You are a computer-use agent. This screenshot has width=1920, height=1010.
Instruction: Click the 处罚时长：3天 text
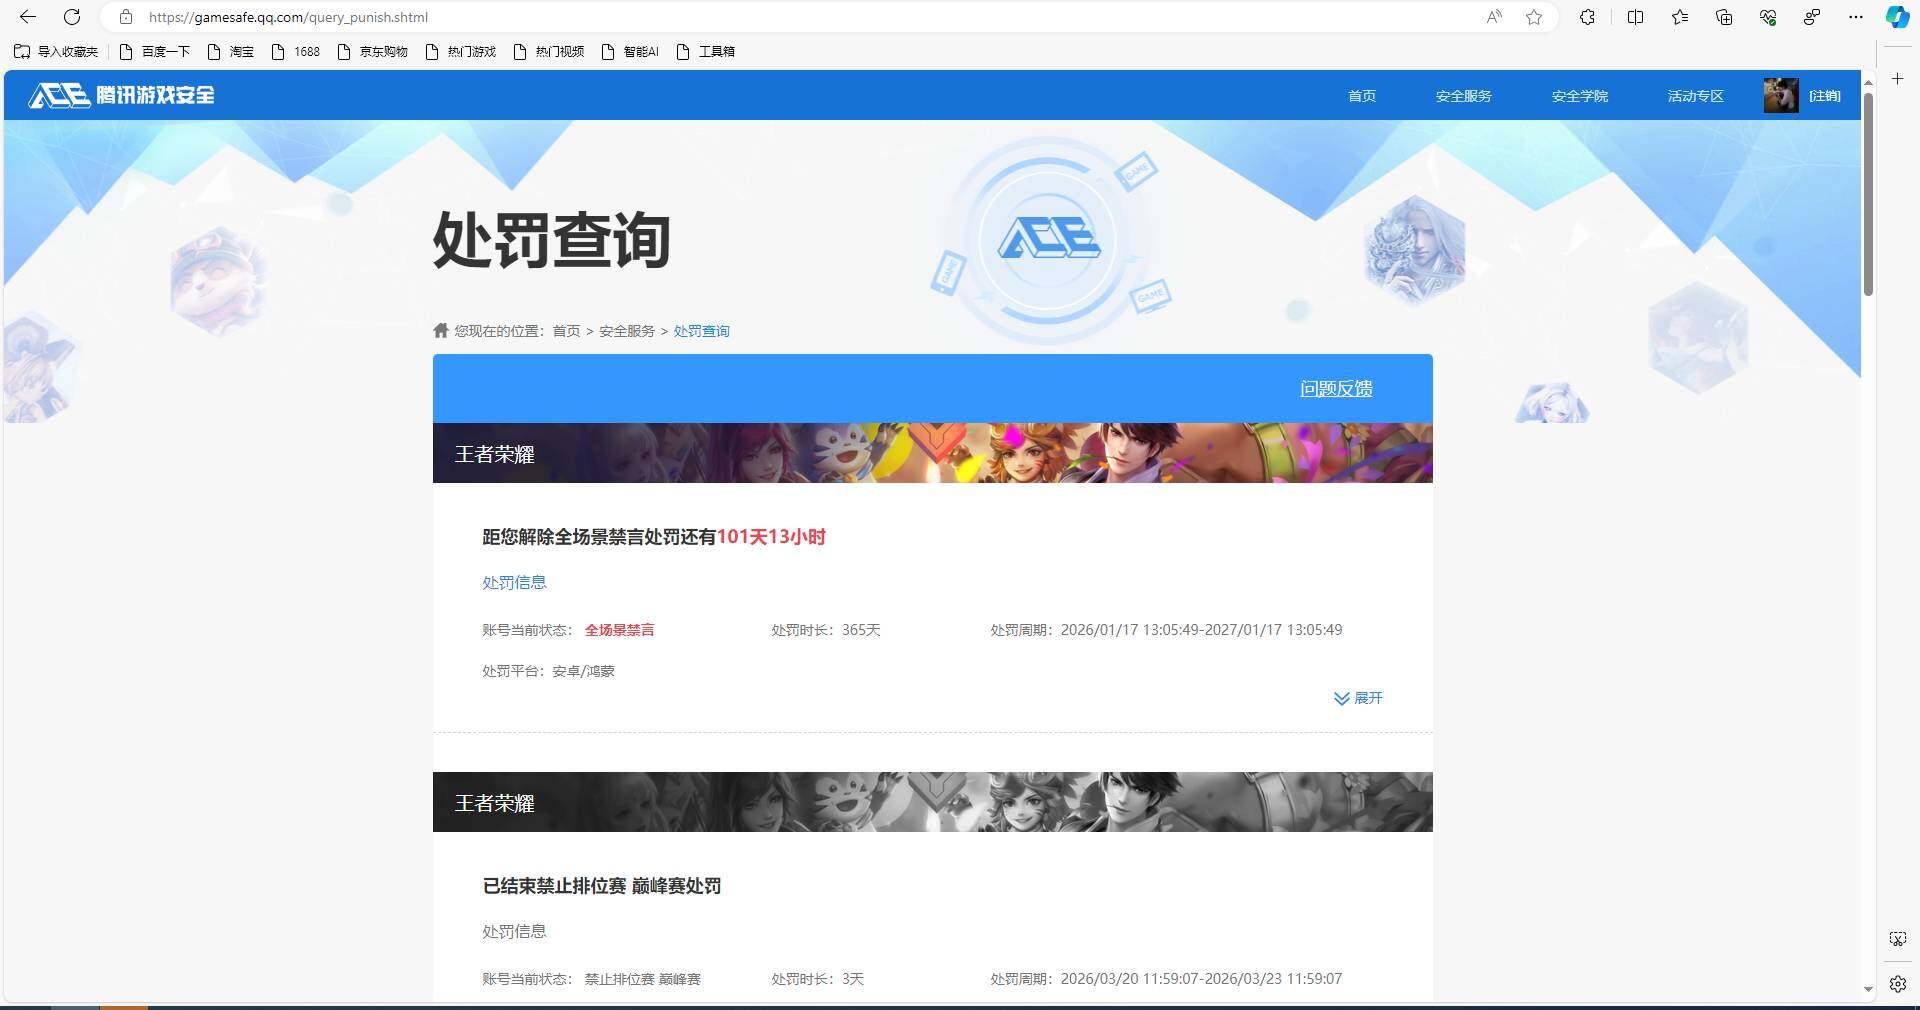pos(817,979)
